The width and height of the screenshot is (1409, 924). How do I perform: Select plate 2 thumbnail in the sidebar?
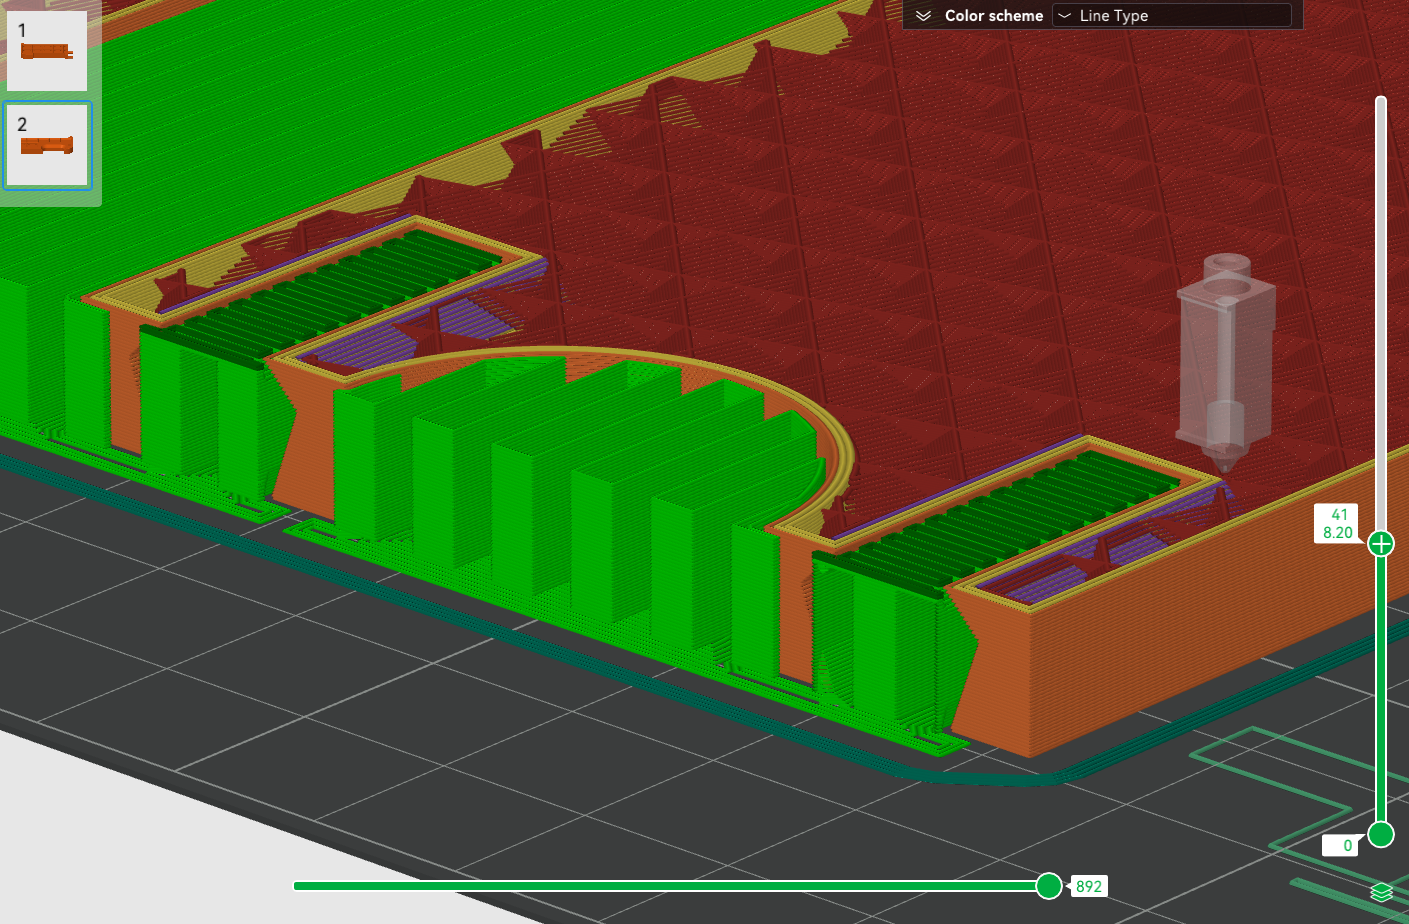click(47, 145)
